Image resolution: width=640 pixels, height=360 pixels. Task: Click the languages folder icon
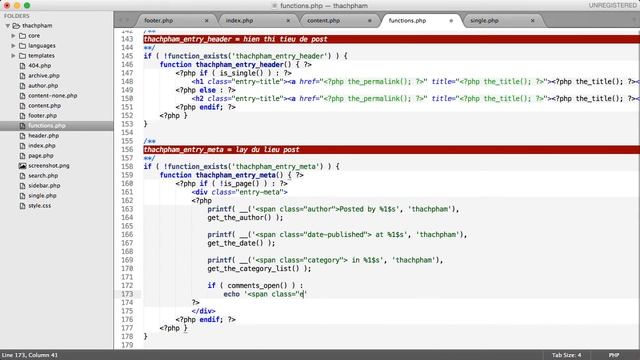[22, 46]
